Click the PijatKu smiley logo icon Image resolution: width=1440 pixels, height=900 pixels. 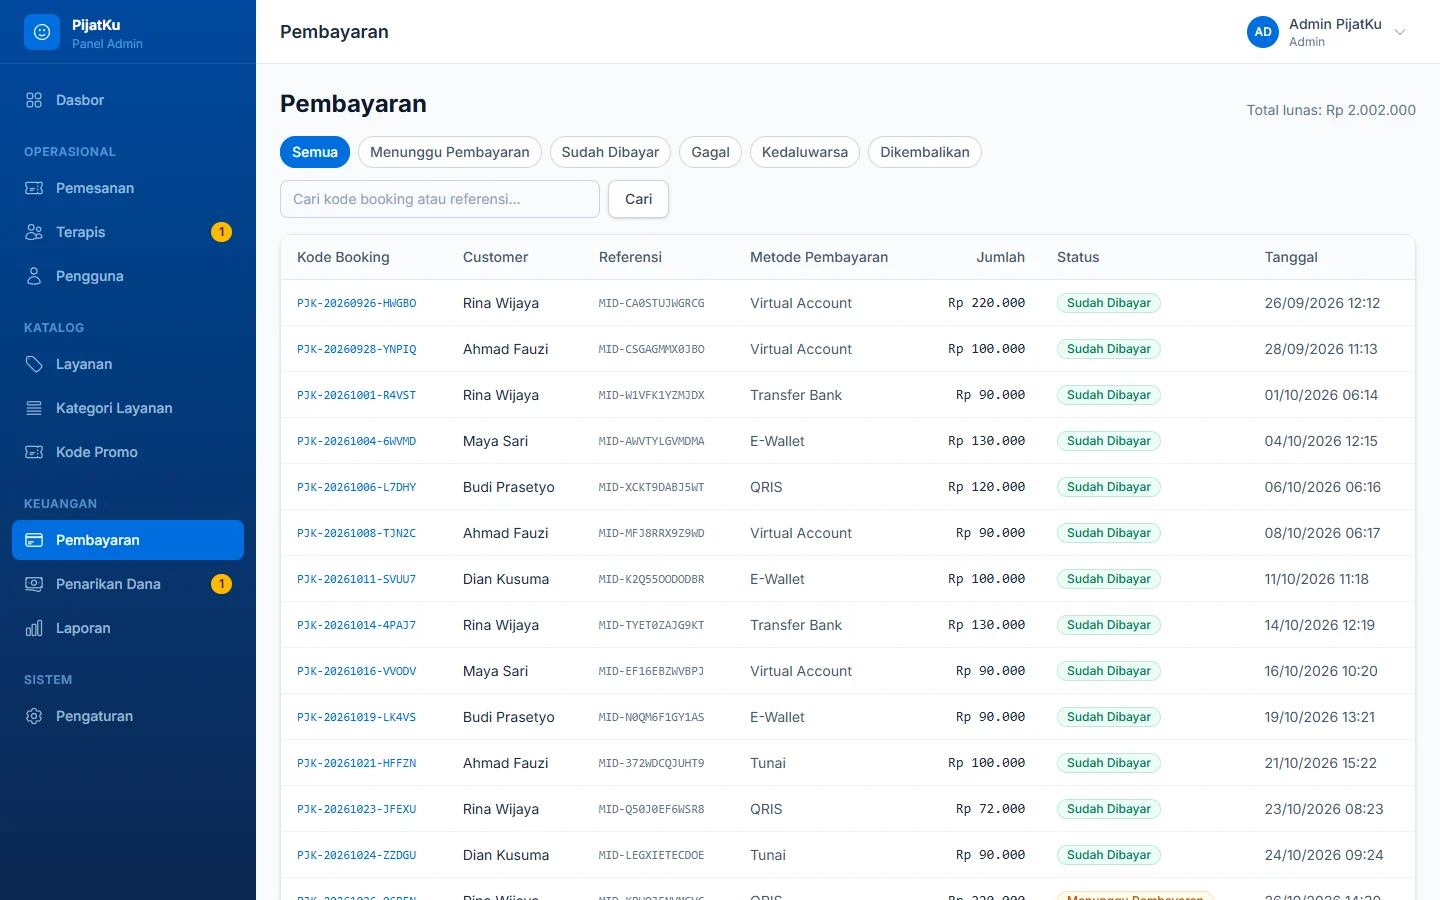tap(42, 32)
